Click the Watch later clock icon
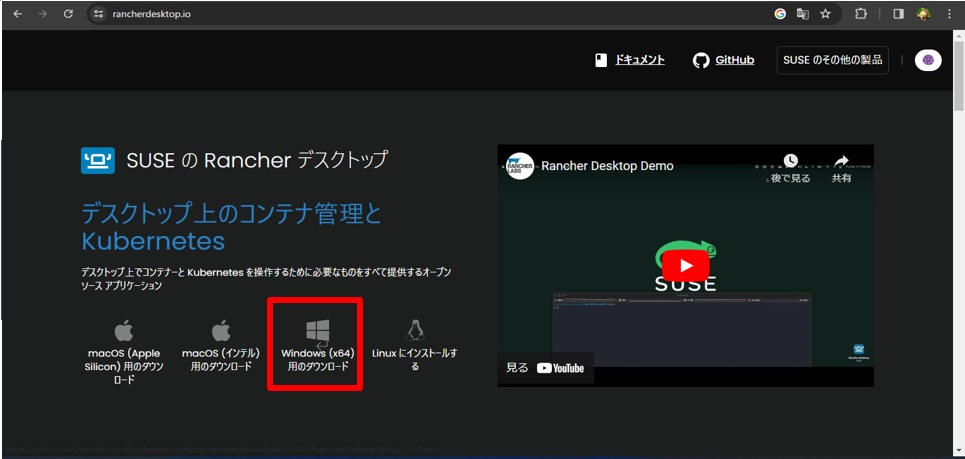965x459 pixels. pyautogui.click(x=790, y=162)
